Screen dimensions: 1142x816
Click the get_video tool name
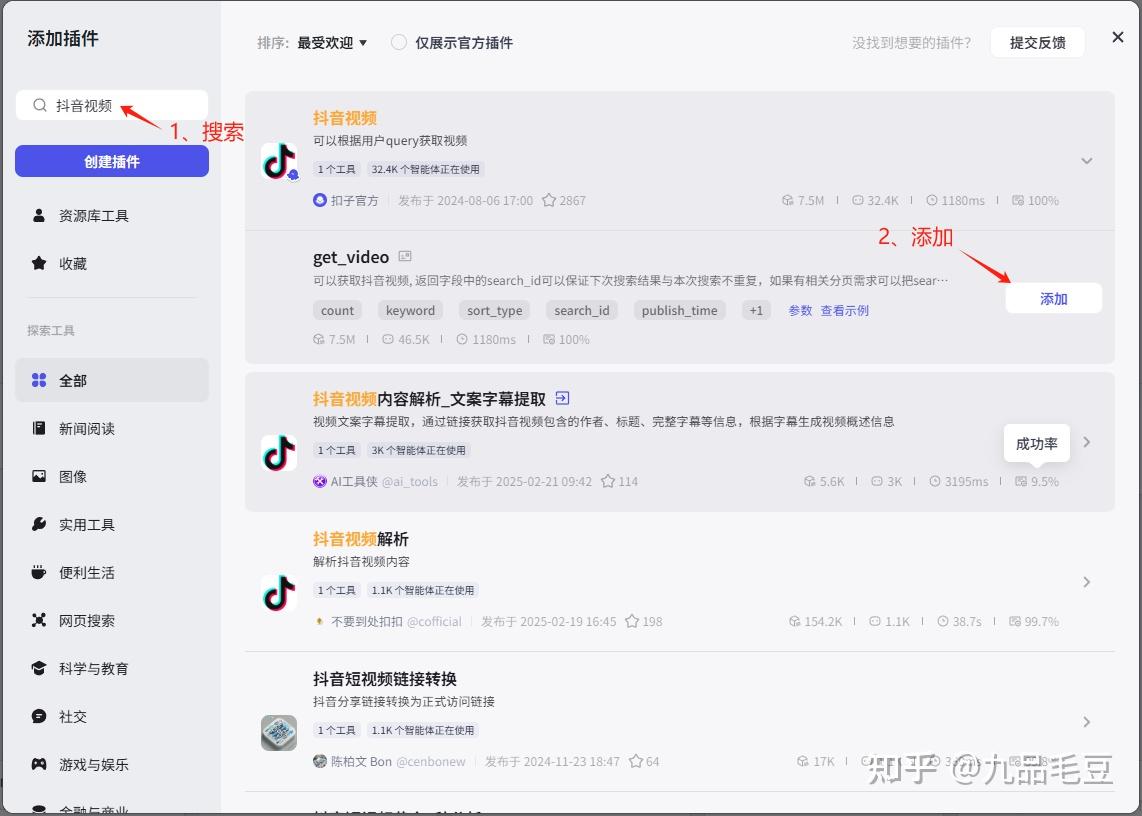click(351, 257)
